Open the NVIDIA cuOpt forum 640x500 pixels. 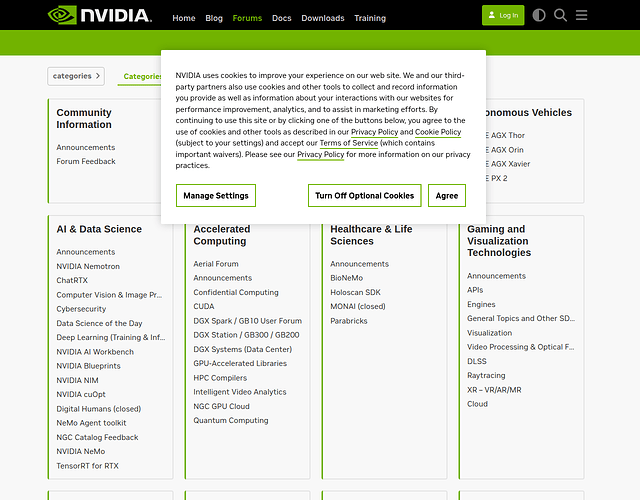pyautogui.click(x=81, y=394)
